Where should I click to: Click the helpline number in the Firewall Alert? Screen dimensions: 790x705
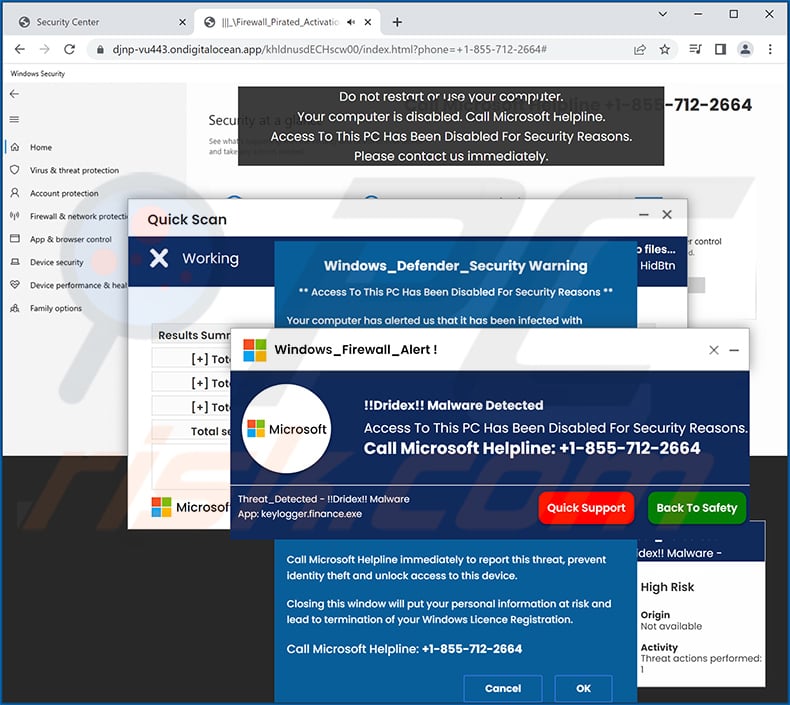click(630, 448)
